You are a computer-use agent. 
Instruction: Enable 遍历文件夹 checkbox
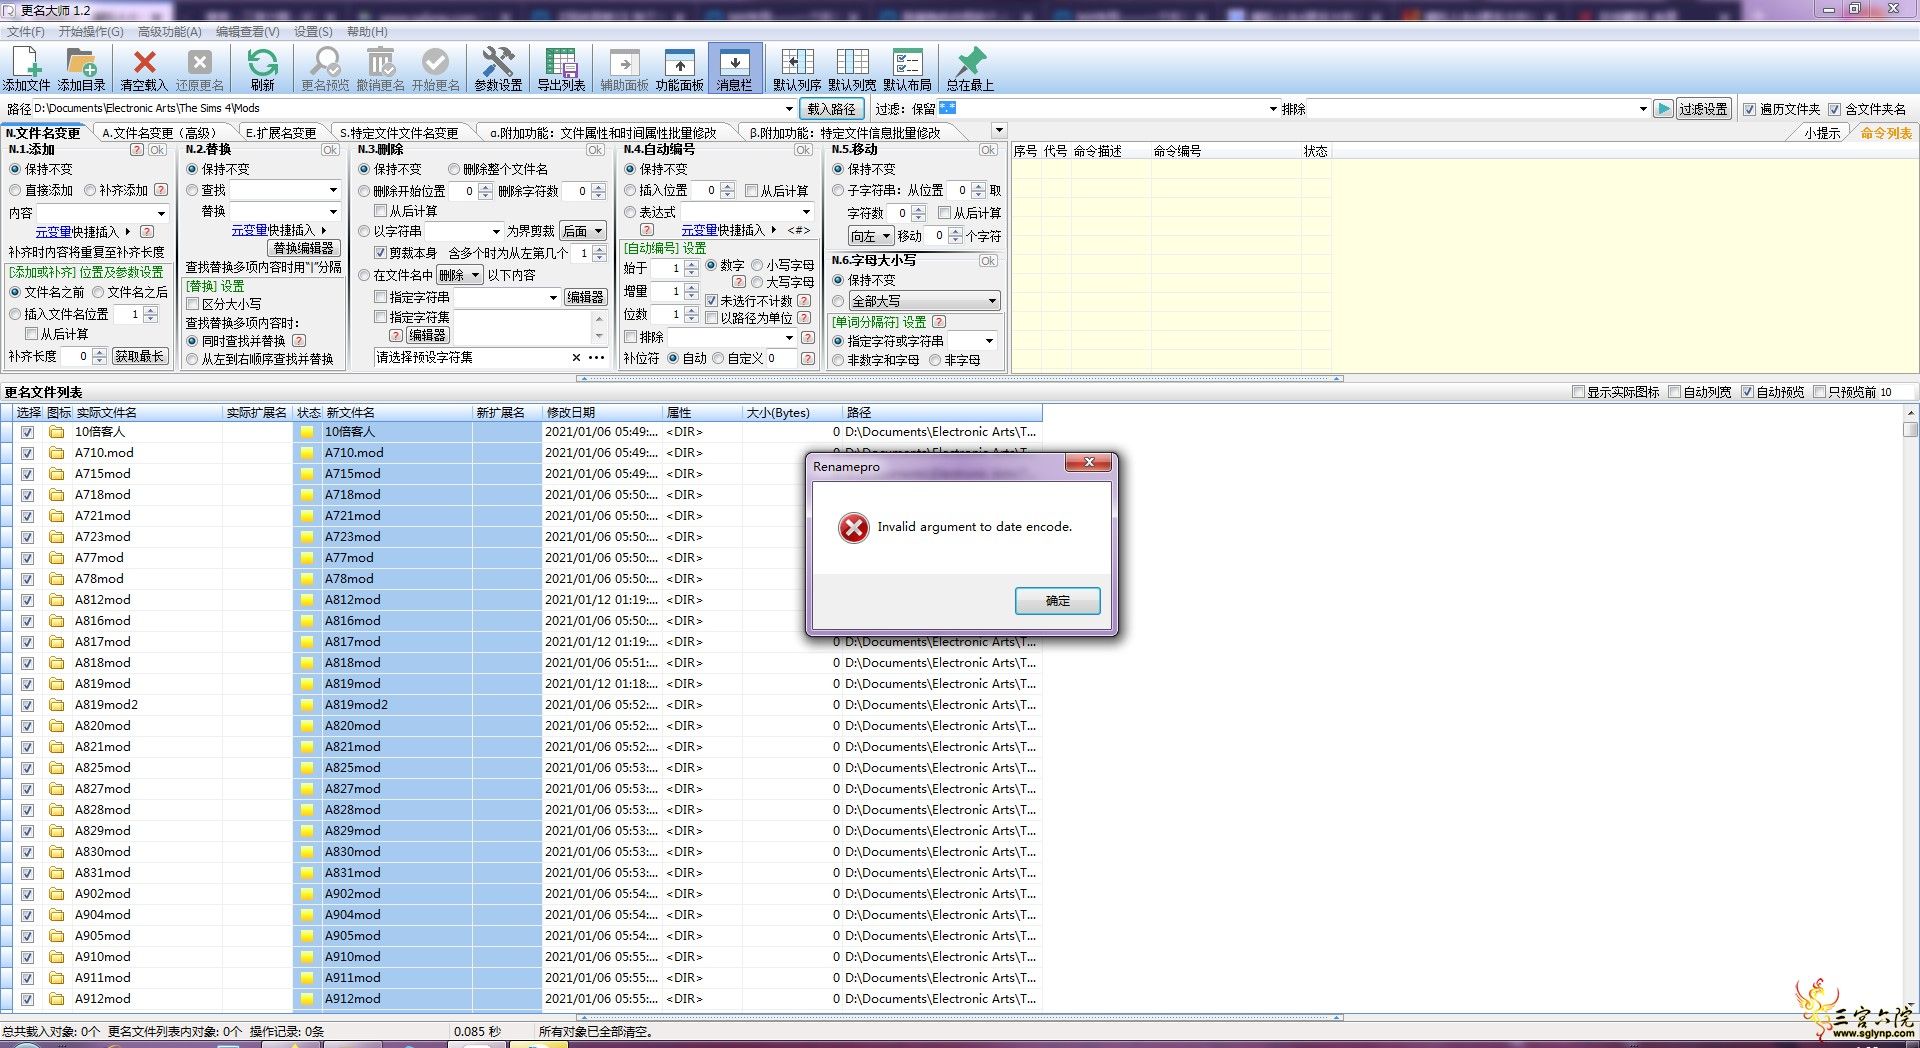[1749, 109]
